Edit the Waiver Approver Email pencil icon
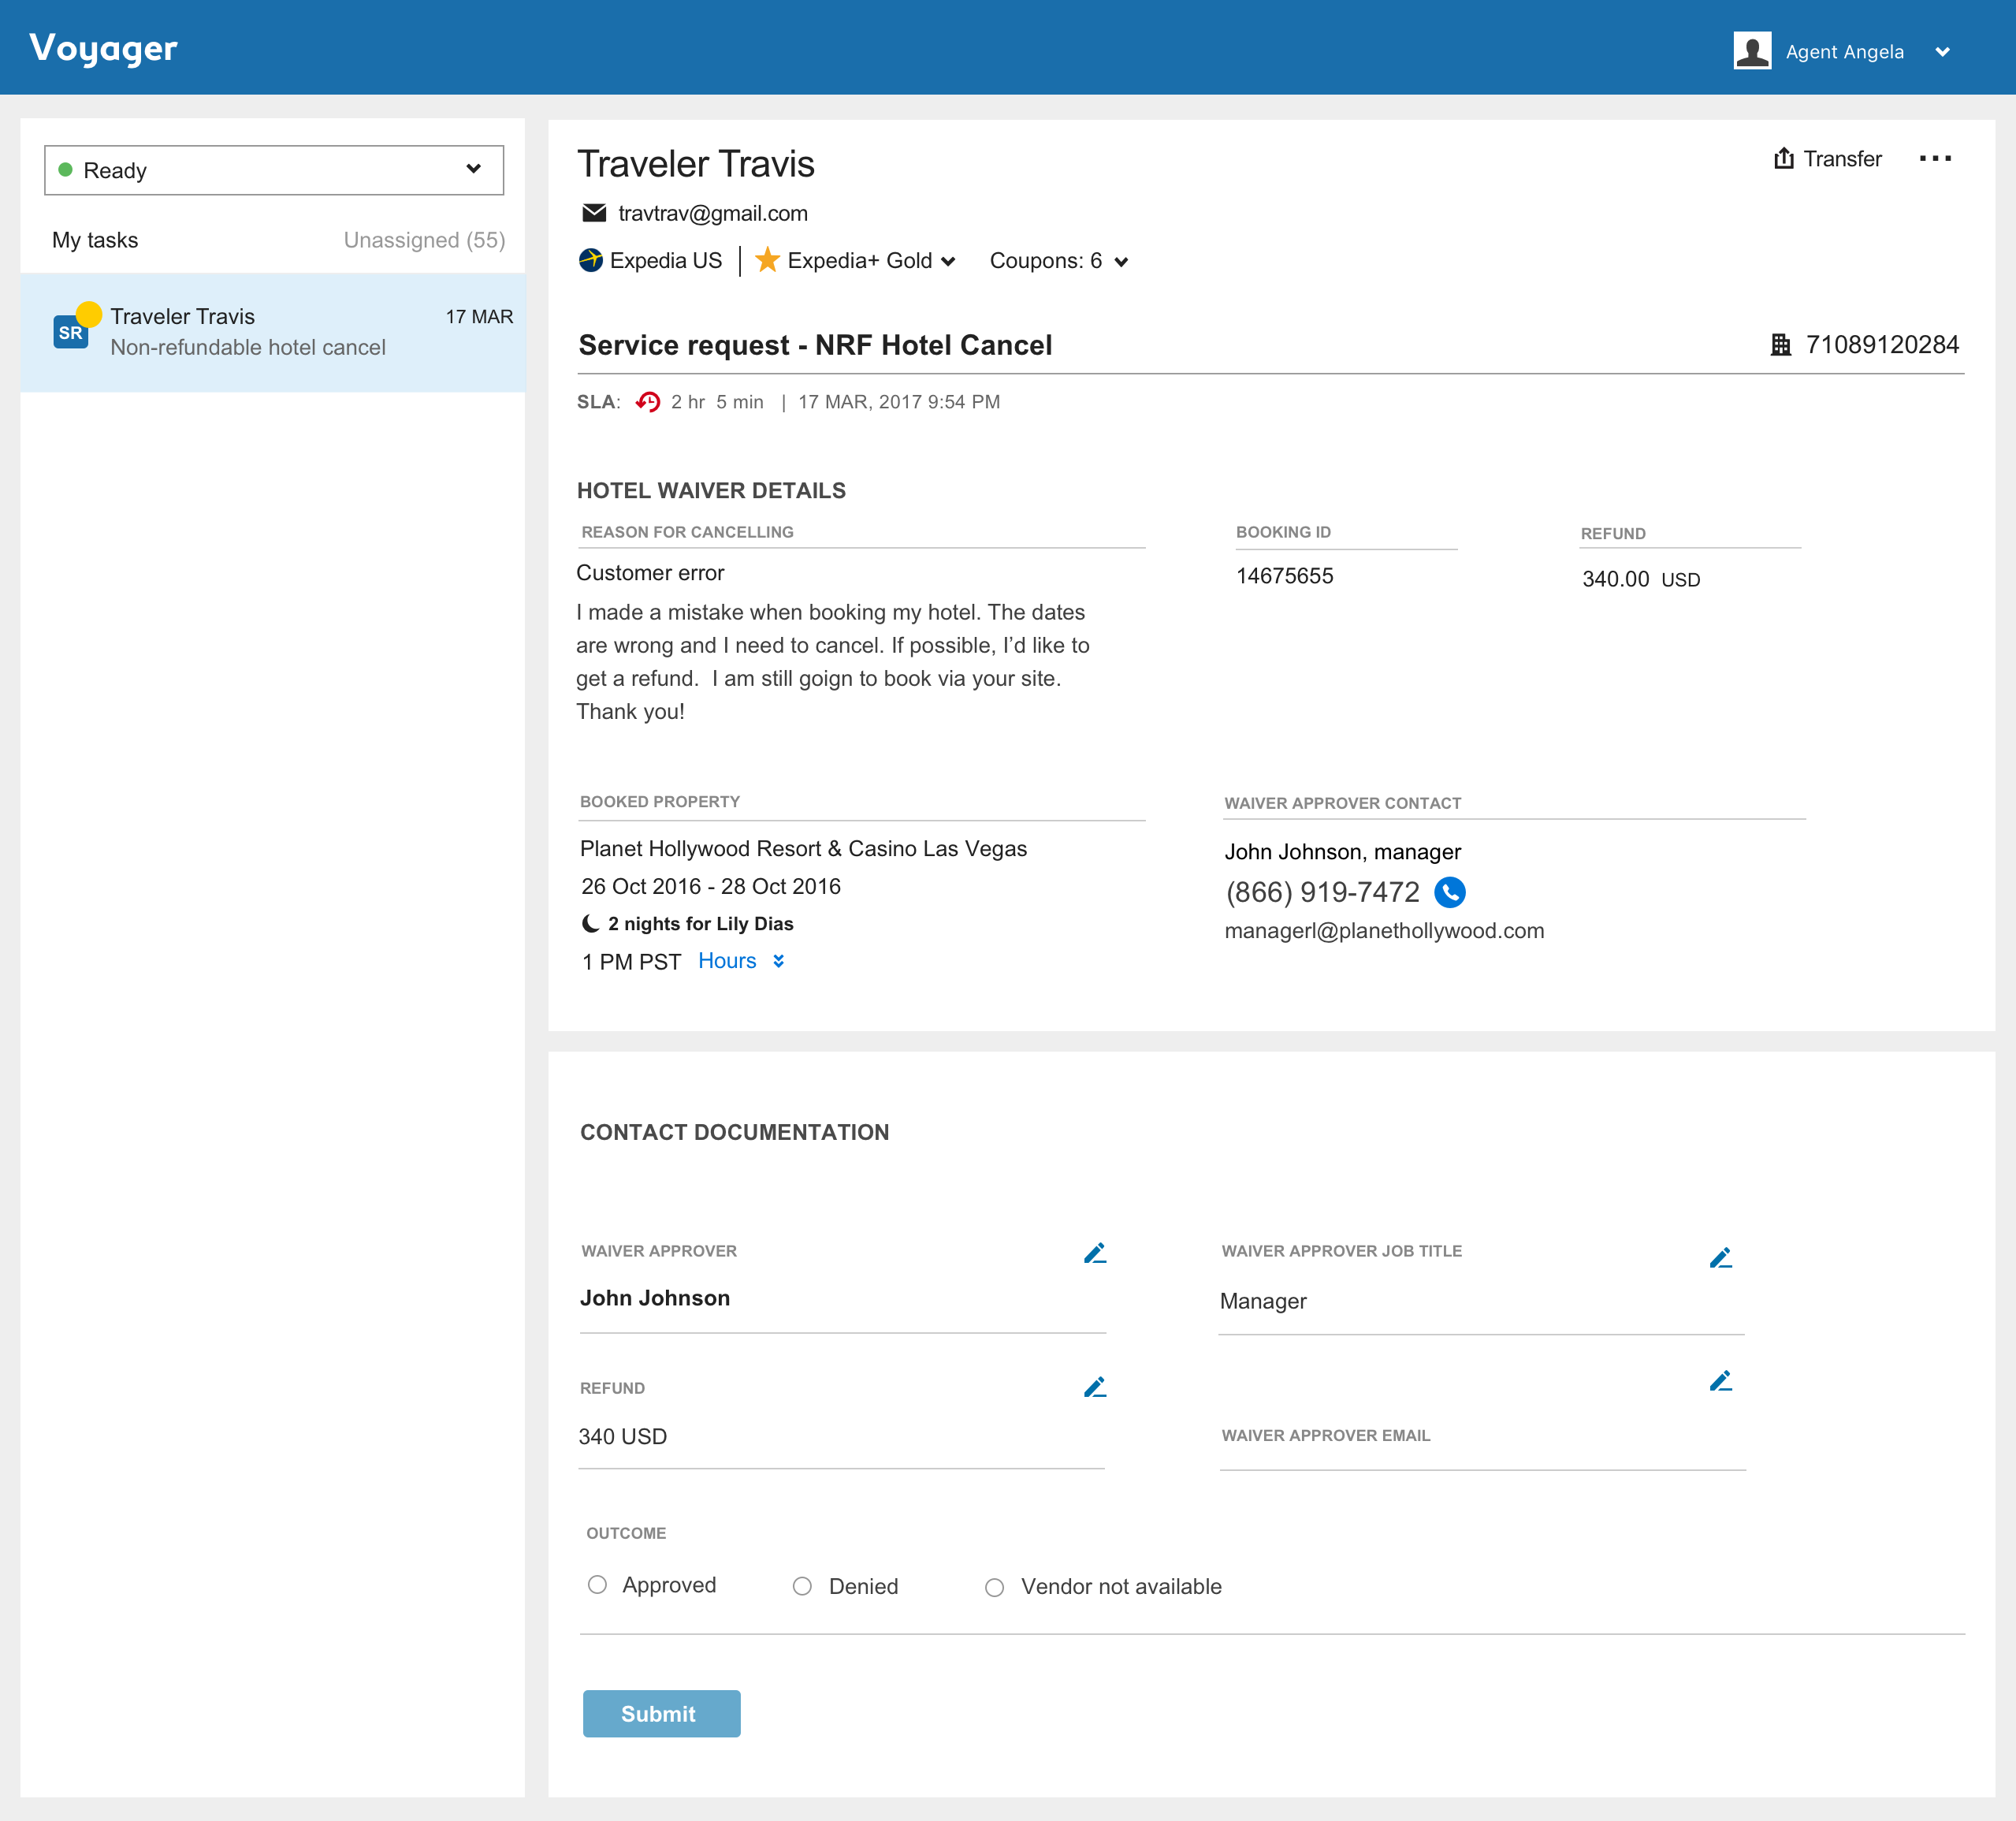 pos(1720,1381)
